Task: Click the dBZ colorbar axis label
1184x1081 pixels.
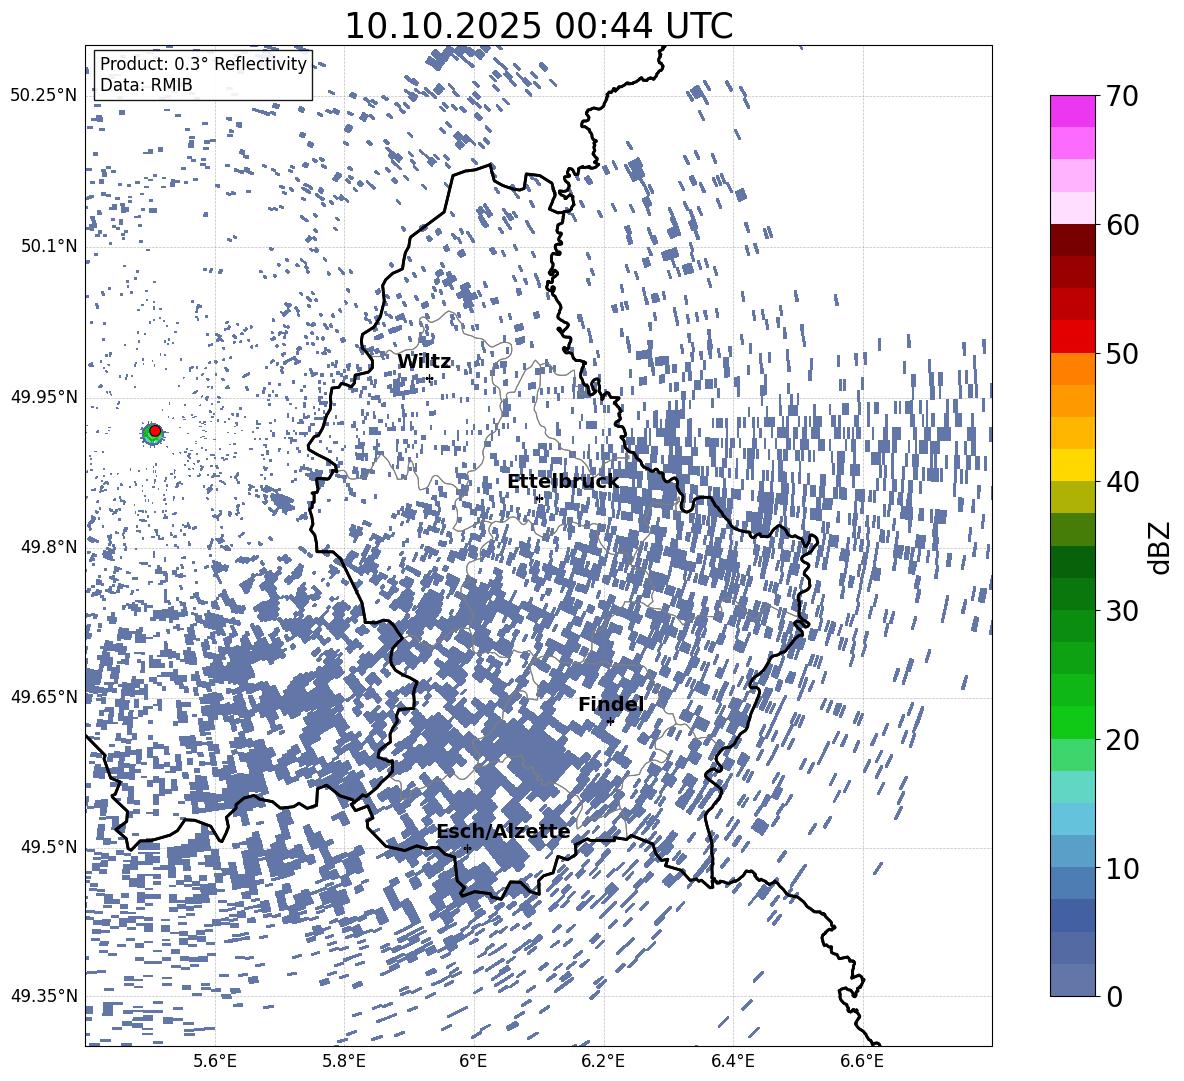Action: tap(1161, 547)
